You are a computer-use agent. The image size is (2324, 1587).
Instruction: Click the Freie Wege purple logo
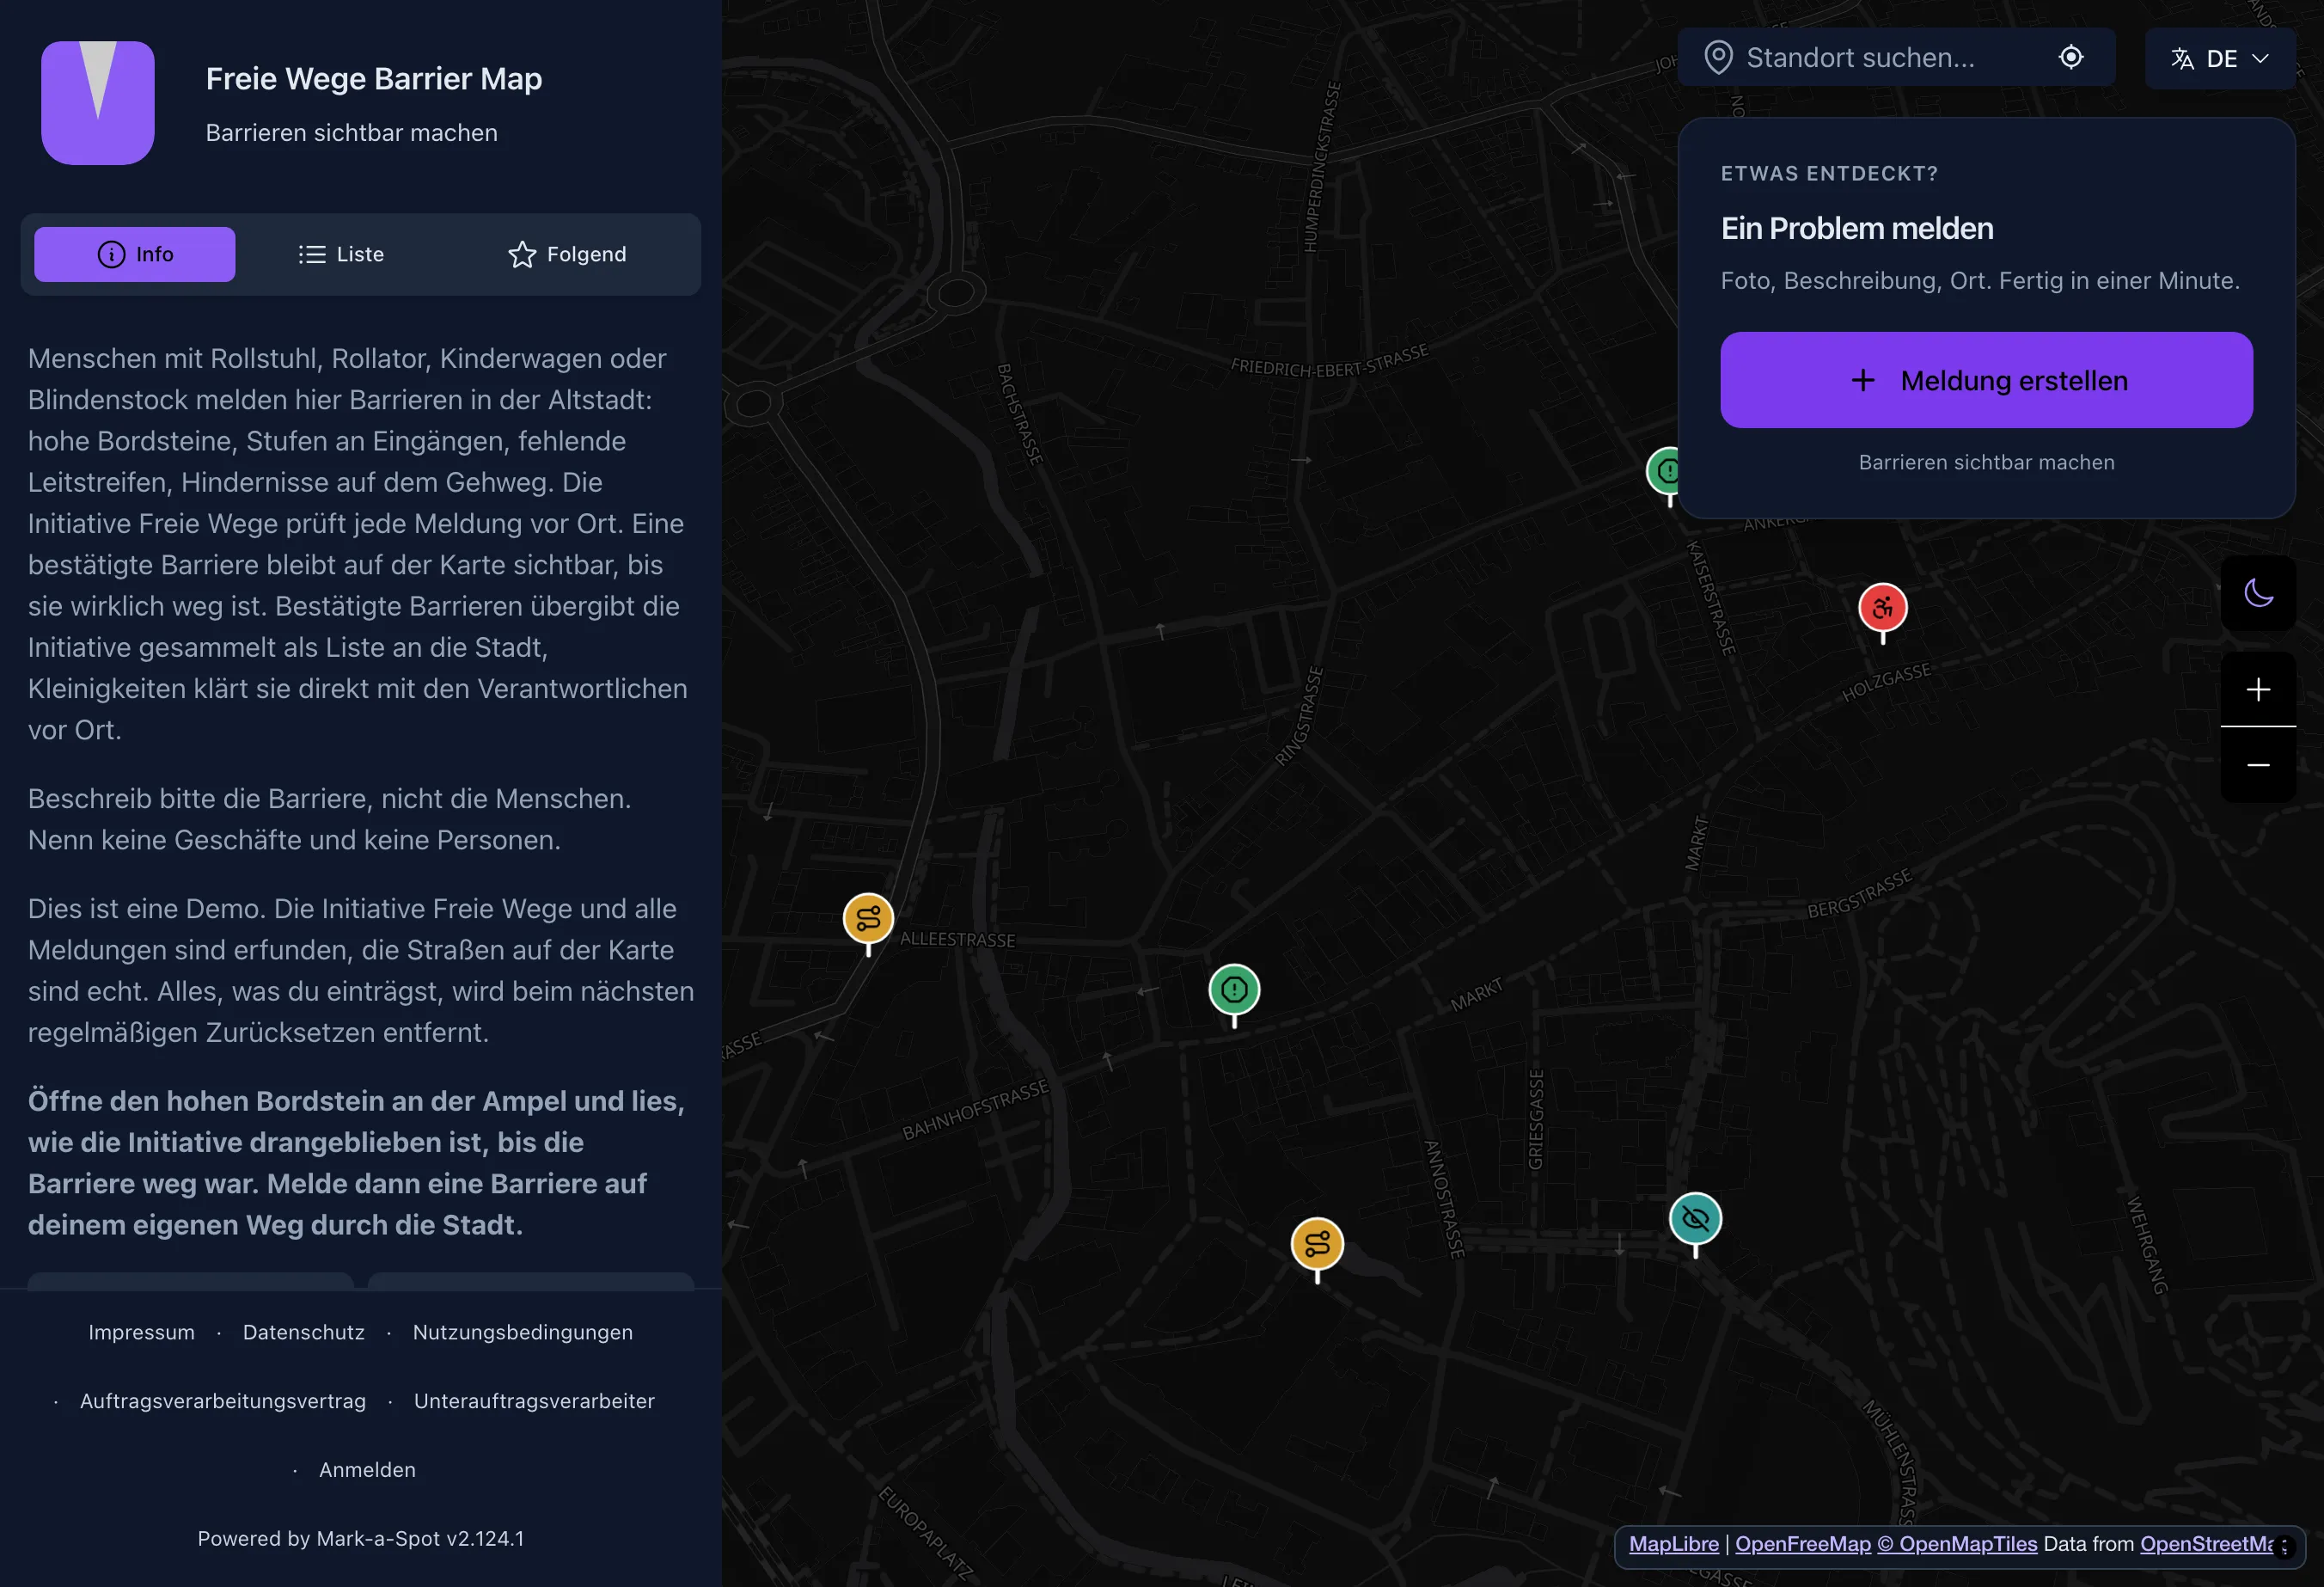(x=98, y=102)
